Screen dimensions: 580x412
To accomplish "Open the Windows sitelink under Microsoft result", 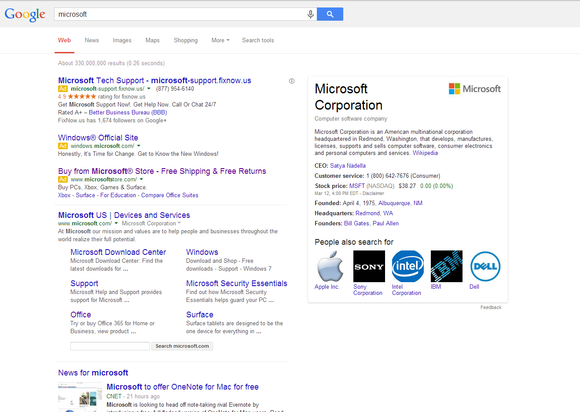I will coord(202,252).
